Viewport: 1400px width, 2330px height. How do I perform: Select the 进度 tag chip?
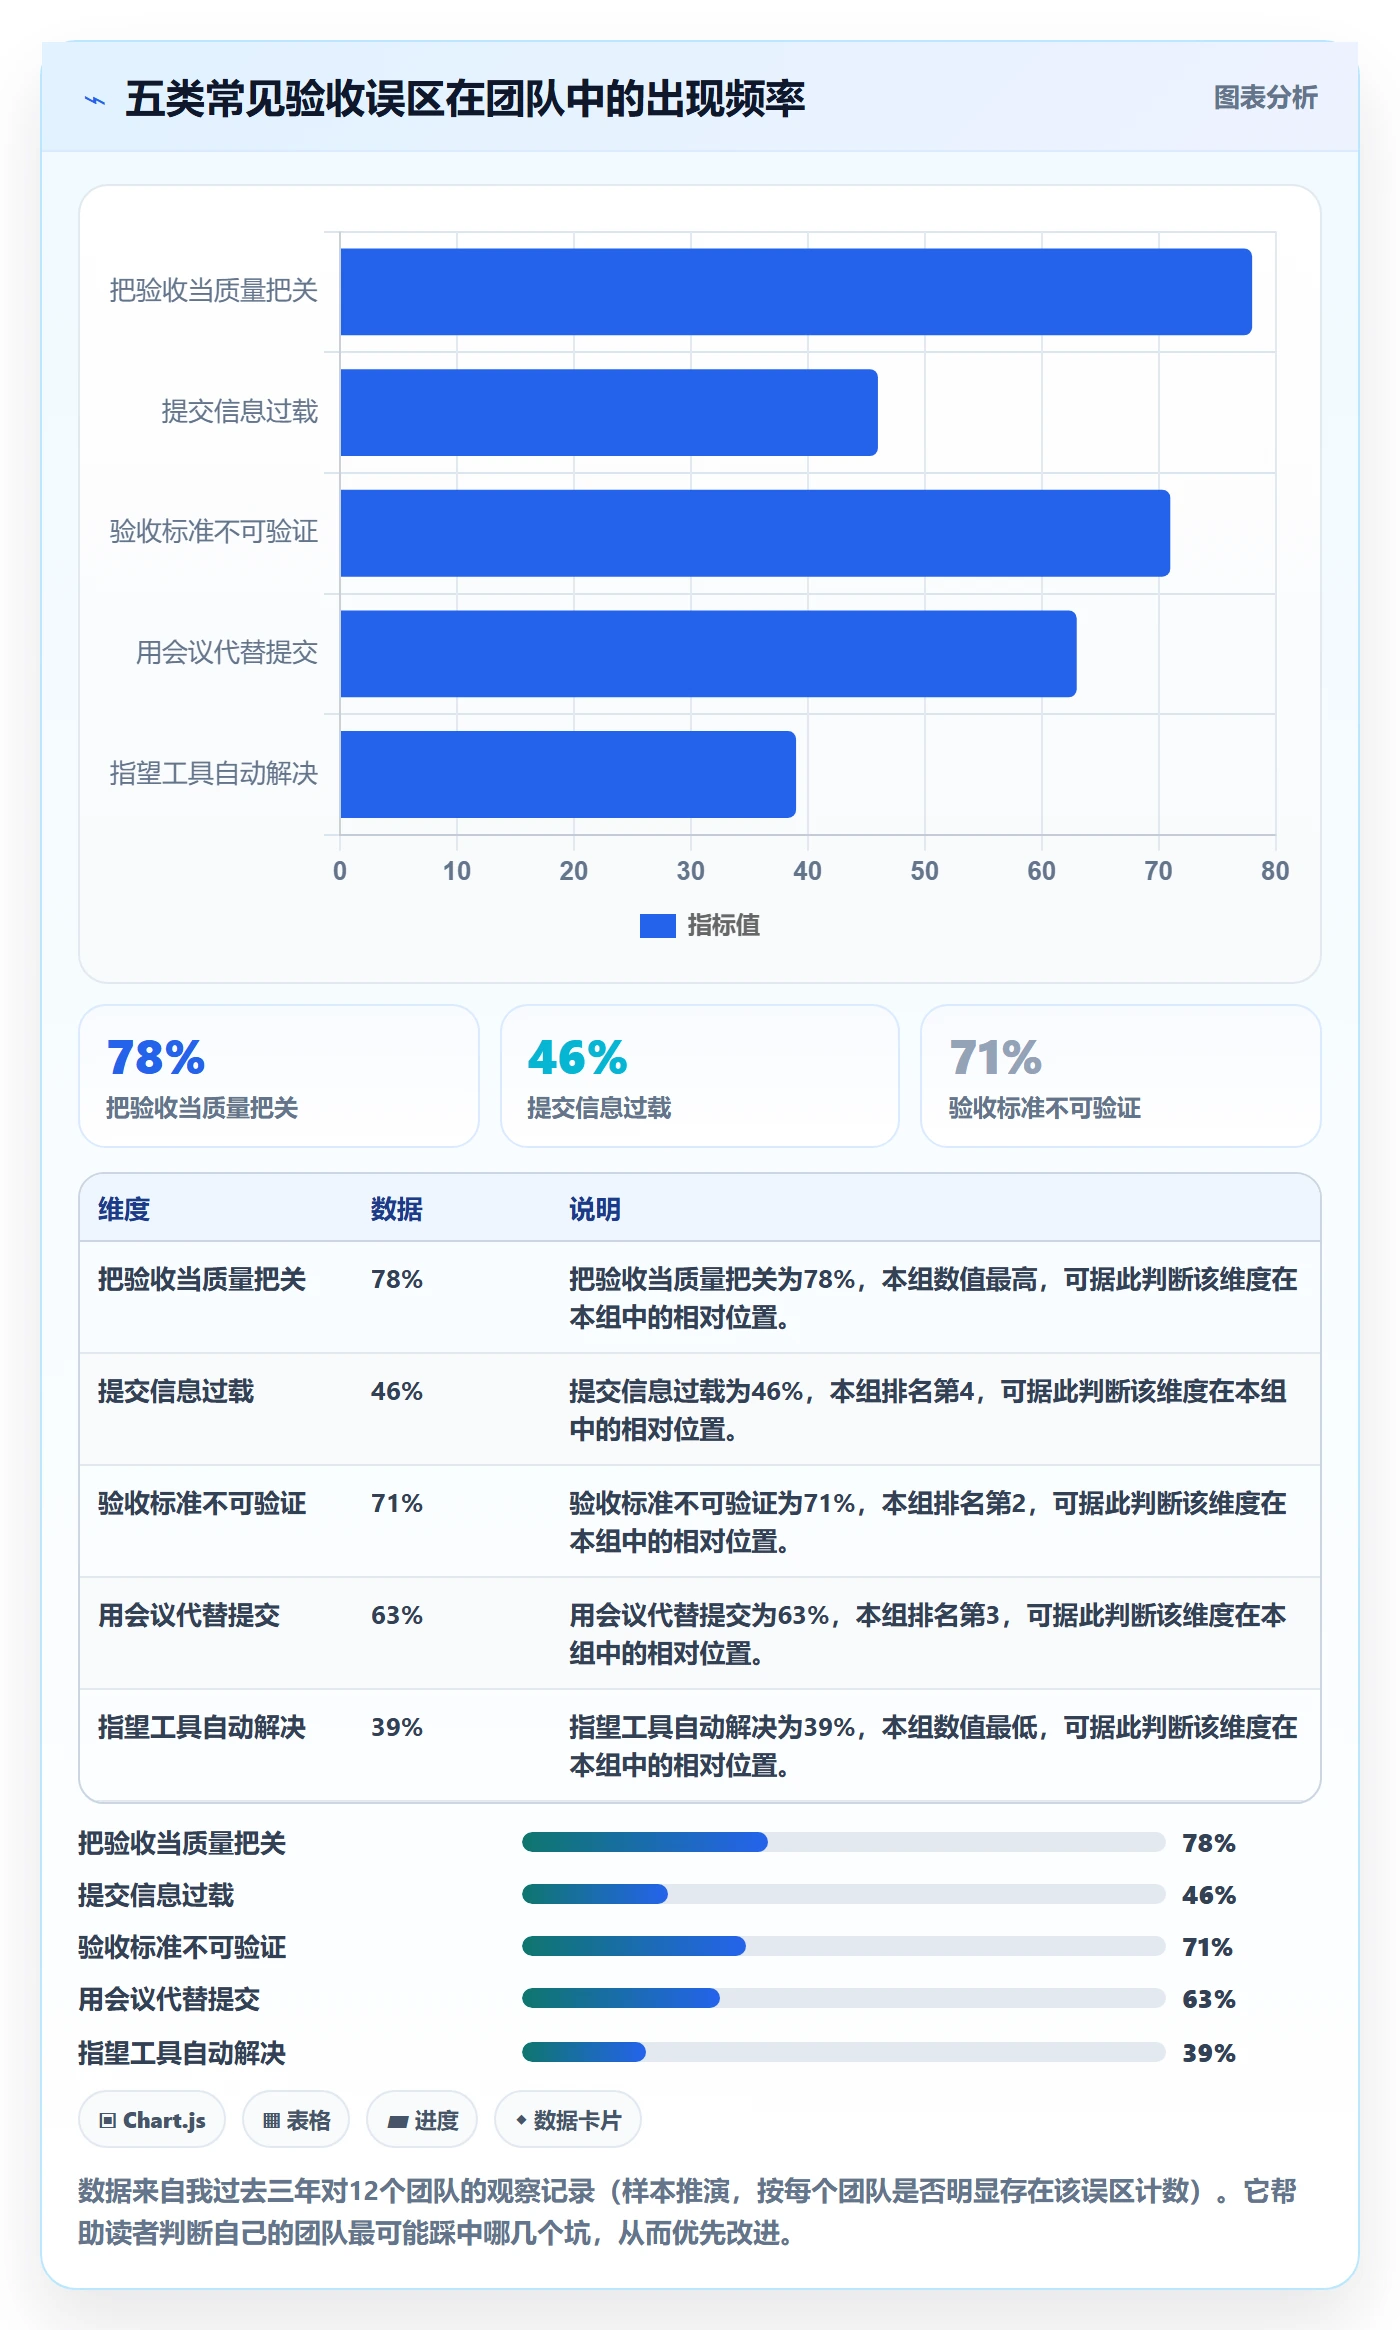point(422,2120)
